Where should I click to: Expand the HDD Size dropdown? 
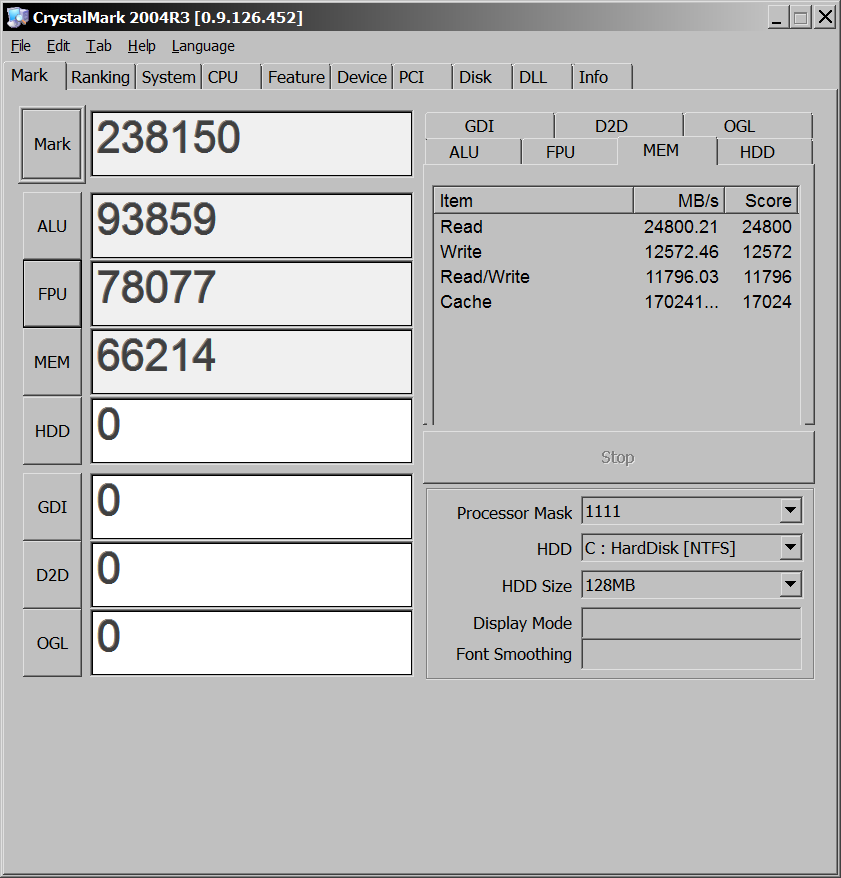790,585
